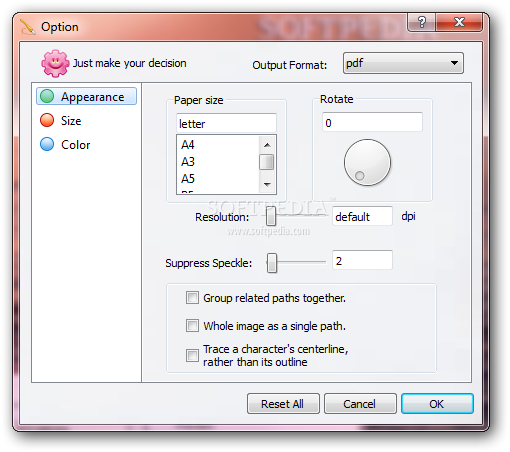Click the paper size list scrollbar thumb

click(267, 162)
